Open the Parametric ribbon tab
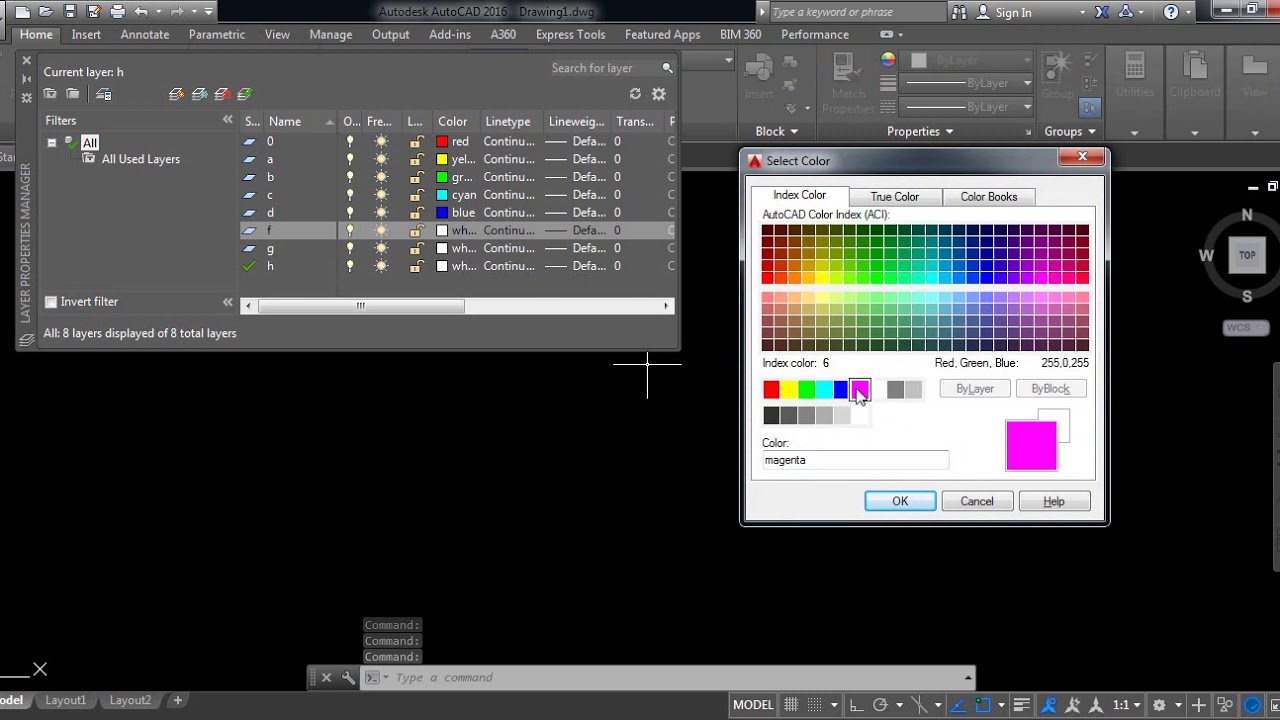 click(x=216, y=34)
